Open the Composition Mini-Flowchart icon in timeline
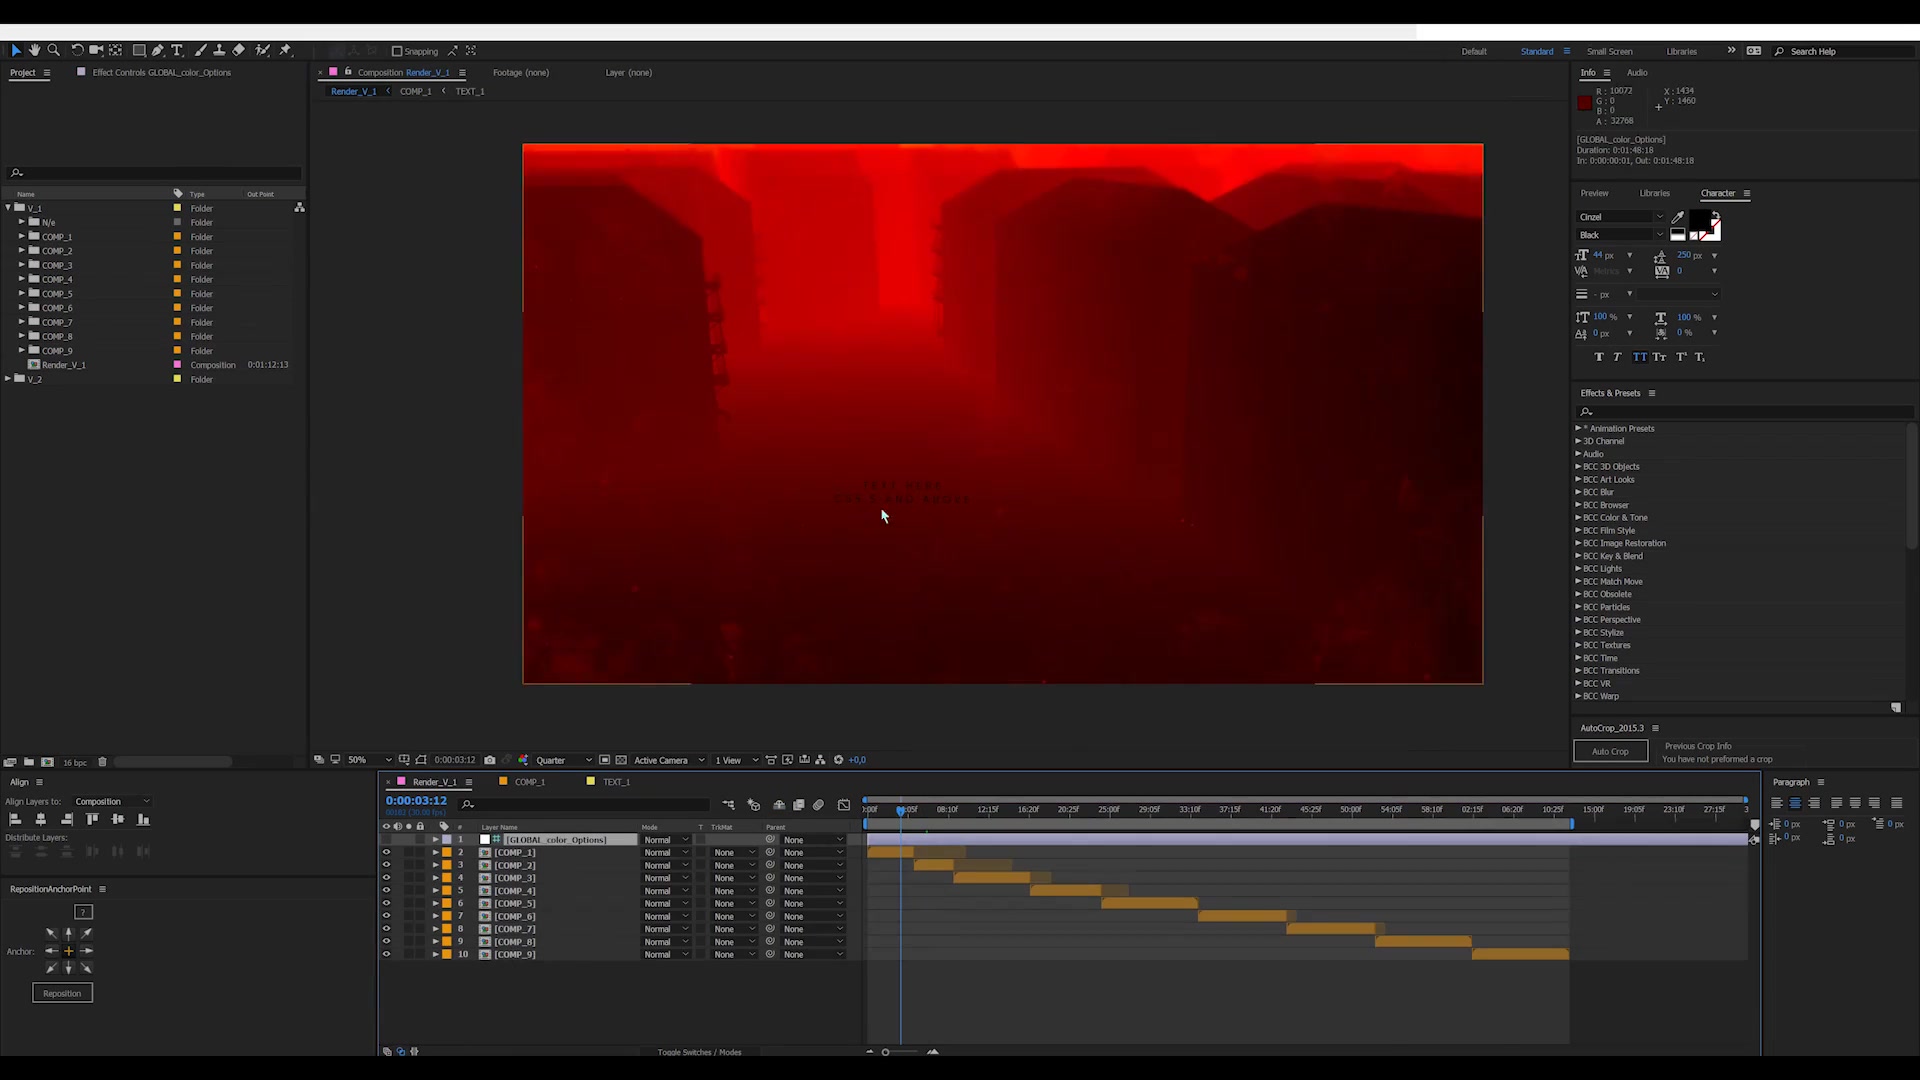The height and width of the screenshot is (1080, 1920). 728,805
